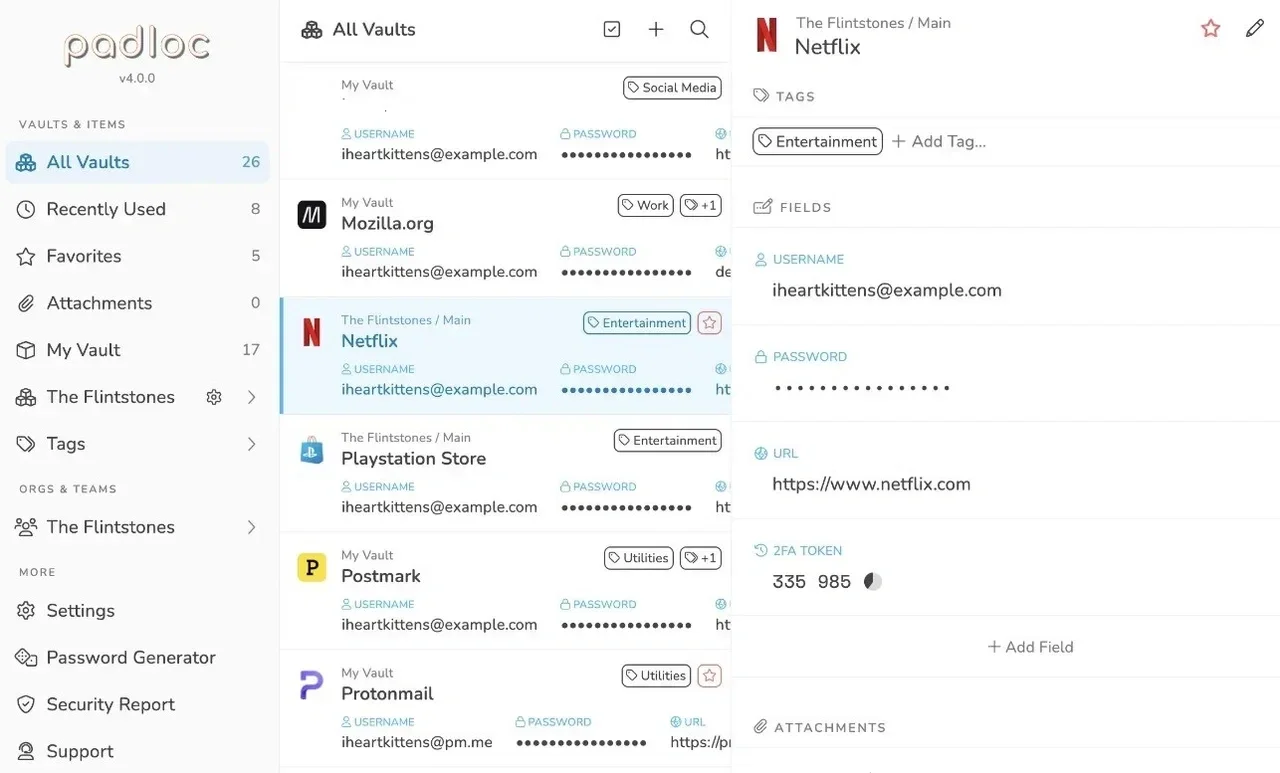Toggle favorite star in Netflix detail header

coord(1210,29)
